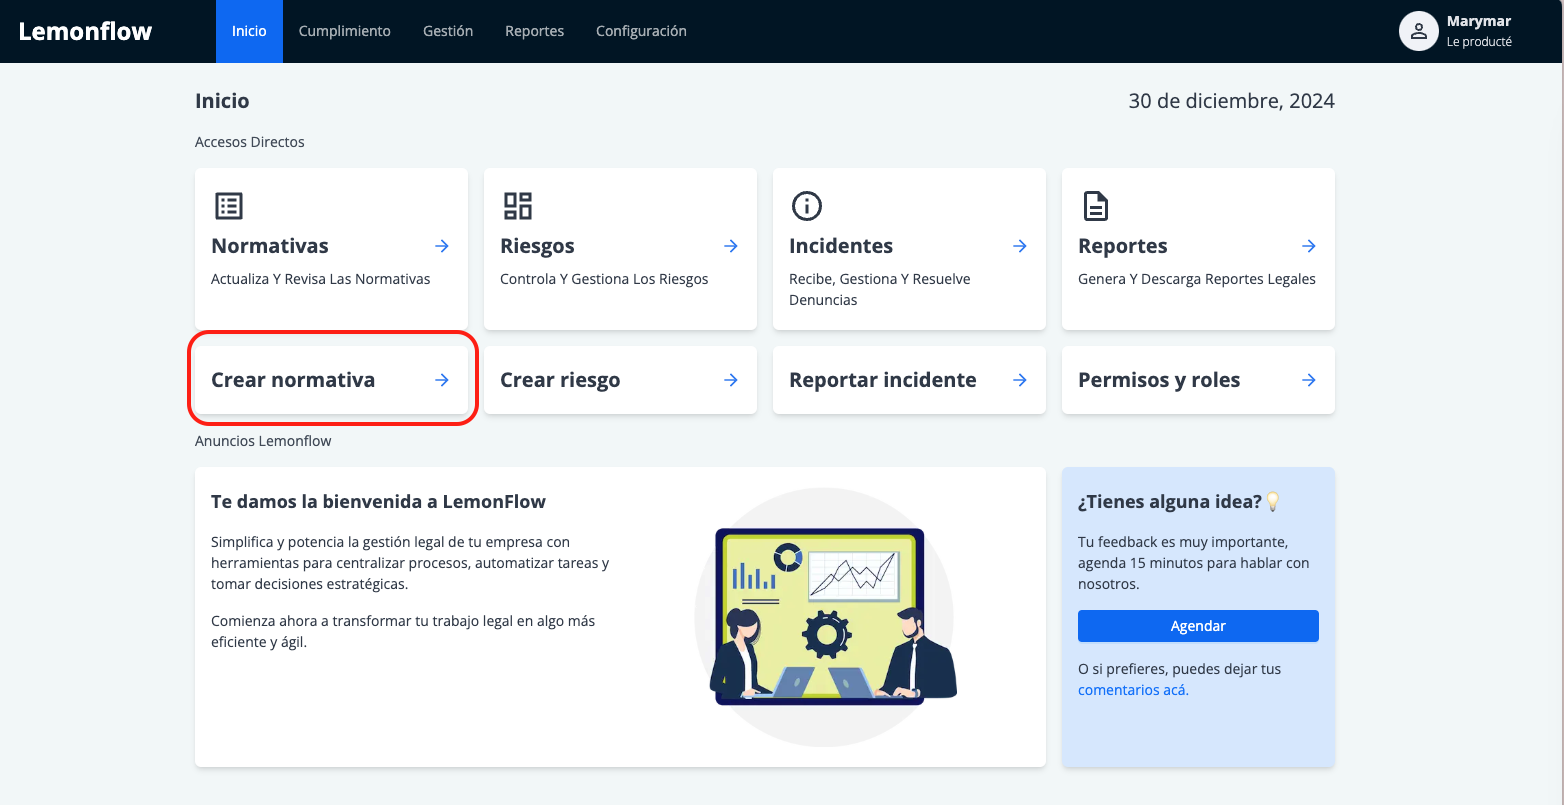Image resolution: width=1564 pixels, height=805 pixels.
Task: Click the arrow next to Permisos y roles
Action: (1309, 380)
